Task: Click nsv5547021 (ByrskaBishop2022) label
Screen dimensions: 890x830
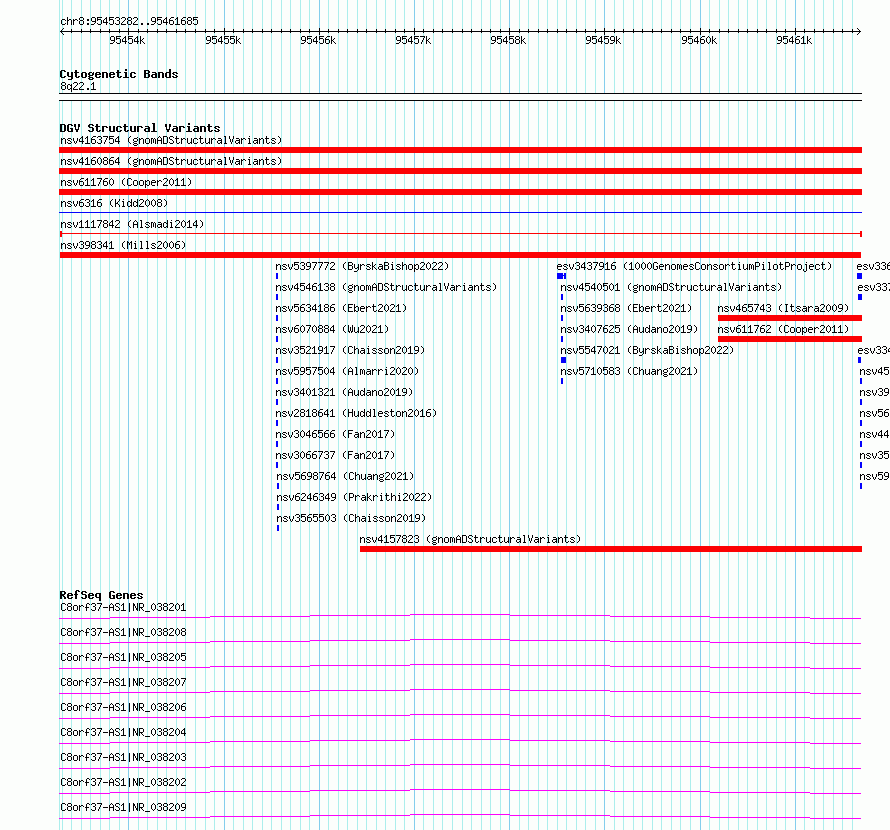Action: click(647, 350)
